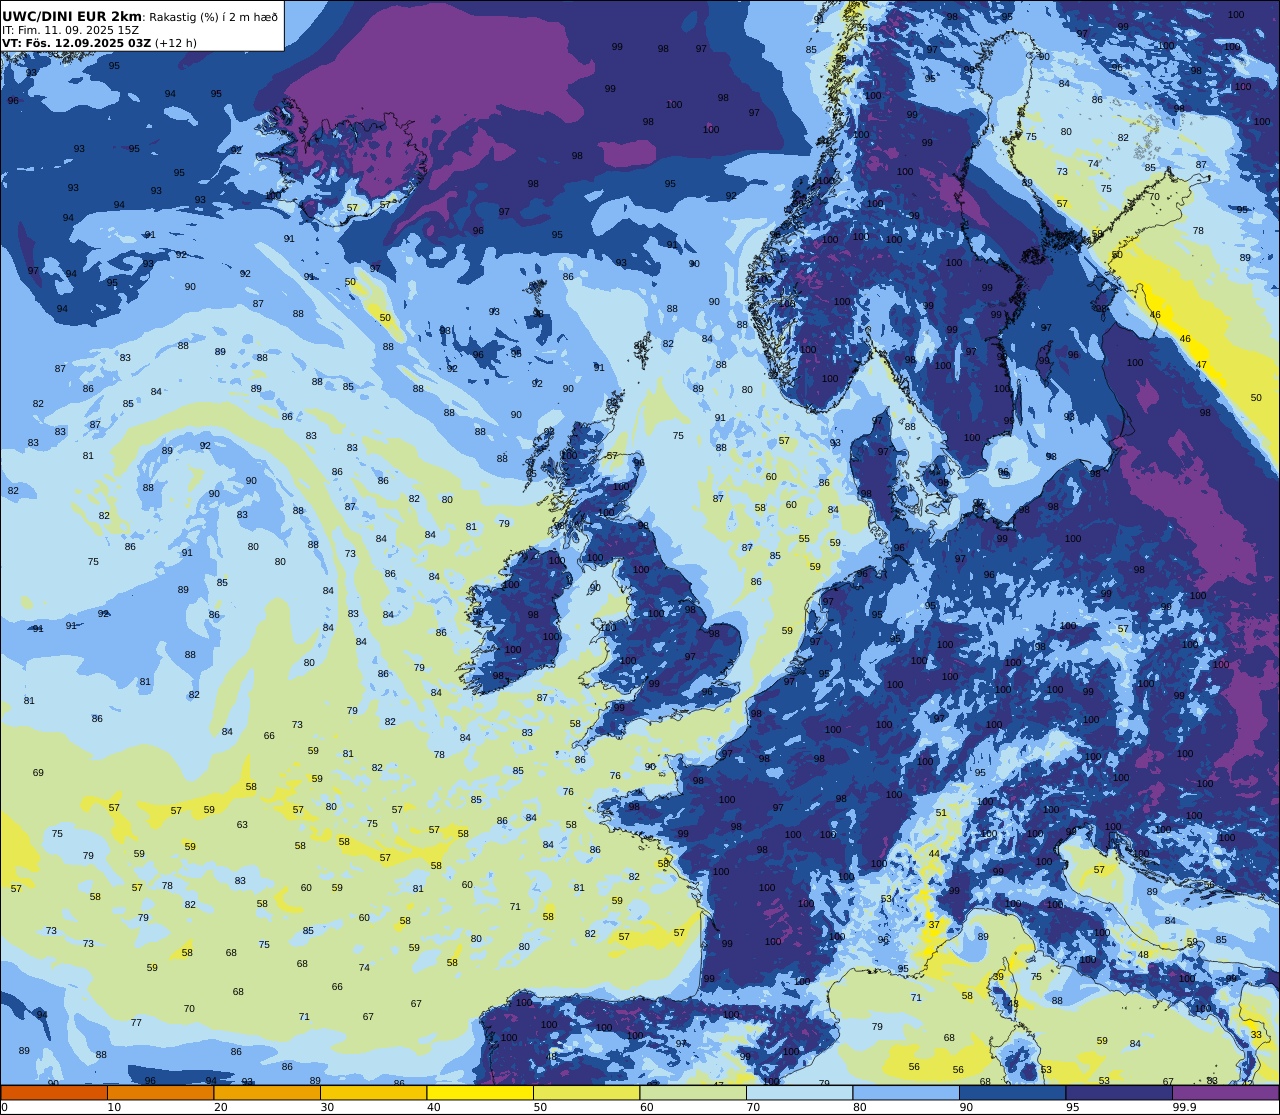The width and height of the screenshot is (1280, 1115).
Task: Click the humidity value 37 on the map
Action: click(934, 925)
